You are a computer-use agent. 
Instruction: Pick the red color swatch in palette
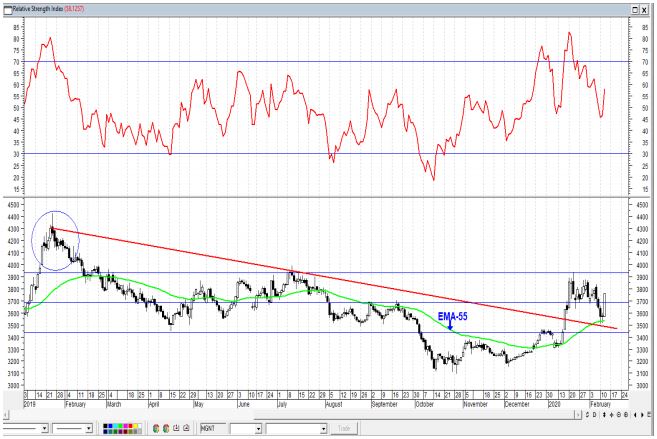130,426
